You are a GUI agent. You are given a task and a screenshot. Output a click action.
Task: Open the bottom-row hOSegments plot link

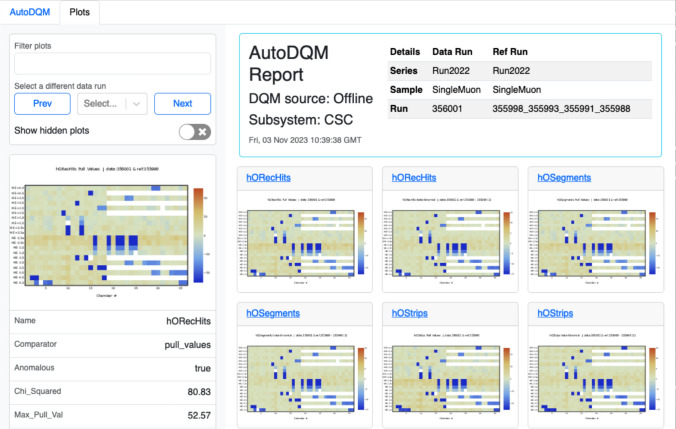pos(273,313)
